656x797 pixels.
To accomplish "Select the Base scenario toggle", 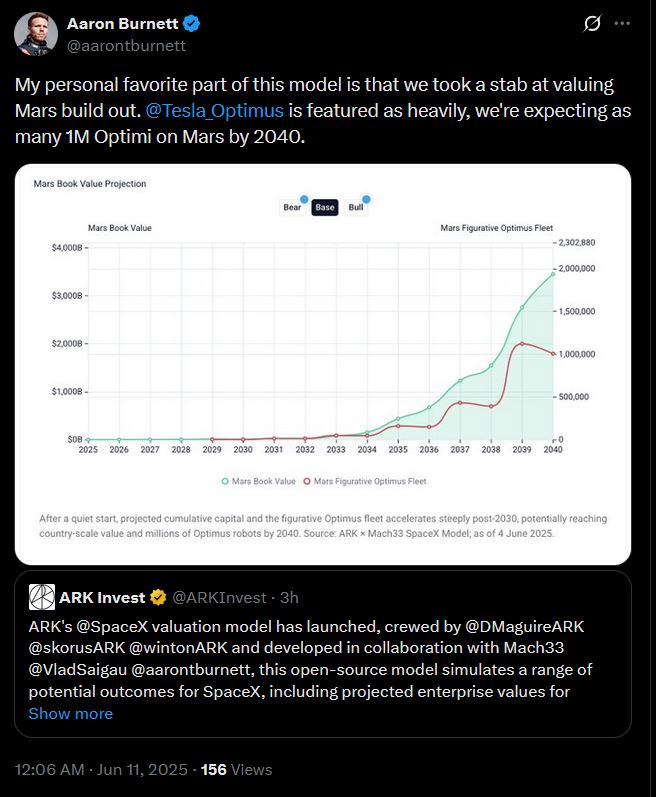I will tap(325, 207).
